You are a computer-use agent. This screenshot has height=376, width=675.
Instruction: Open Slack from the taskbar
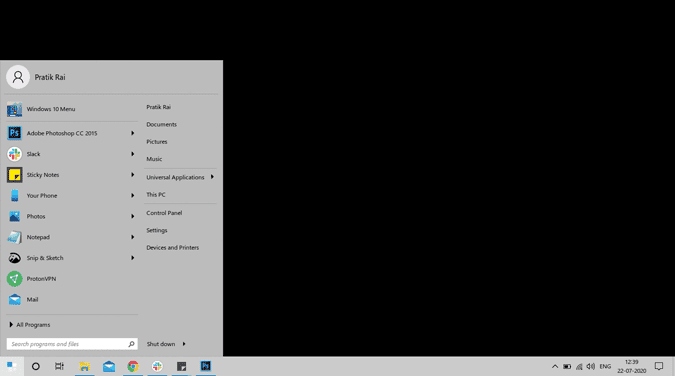(157, 367)
